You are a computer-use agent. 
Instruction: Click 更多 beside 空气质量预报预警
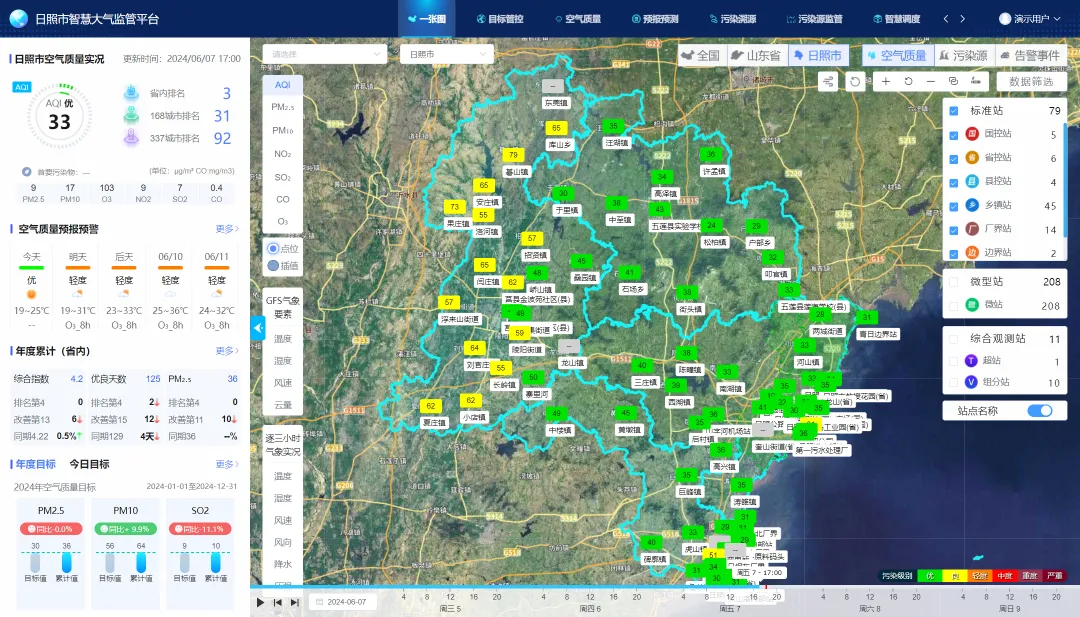point(227,229)
